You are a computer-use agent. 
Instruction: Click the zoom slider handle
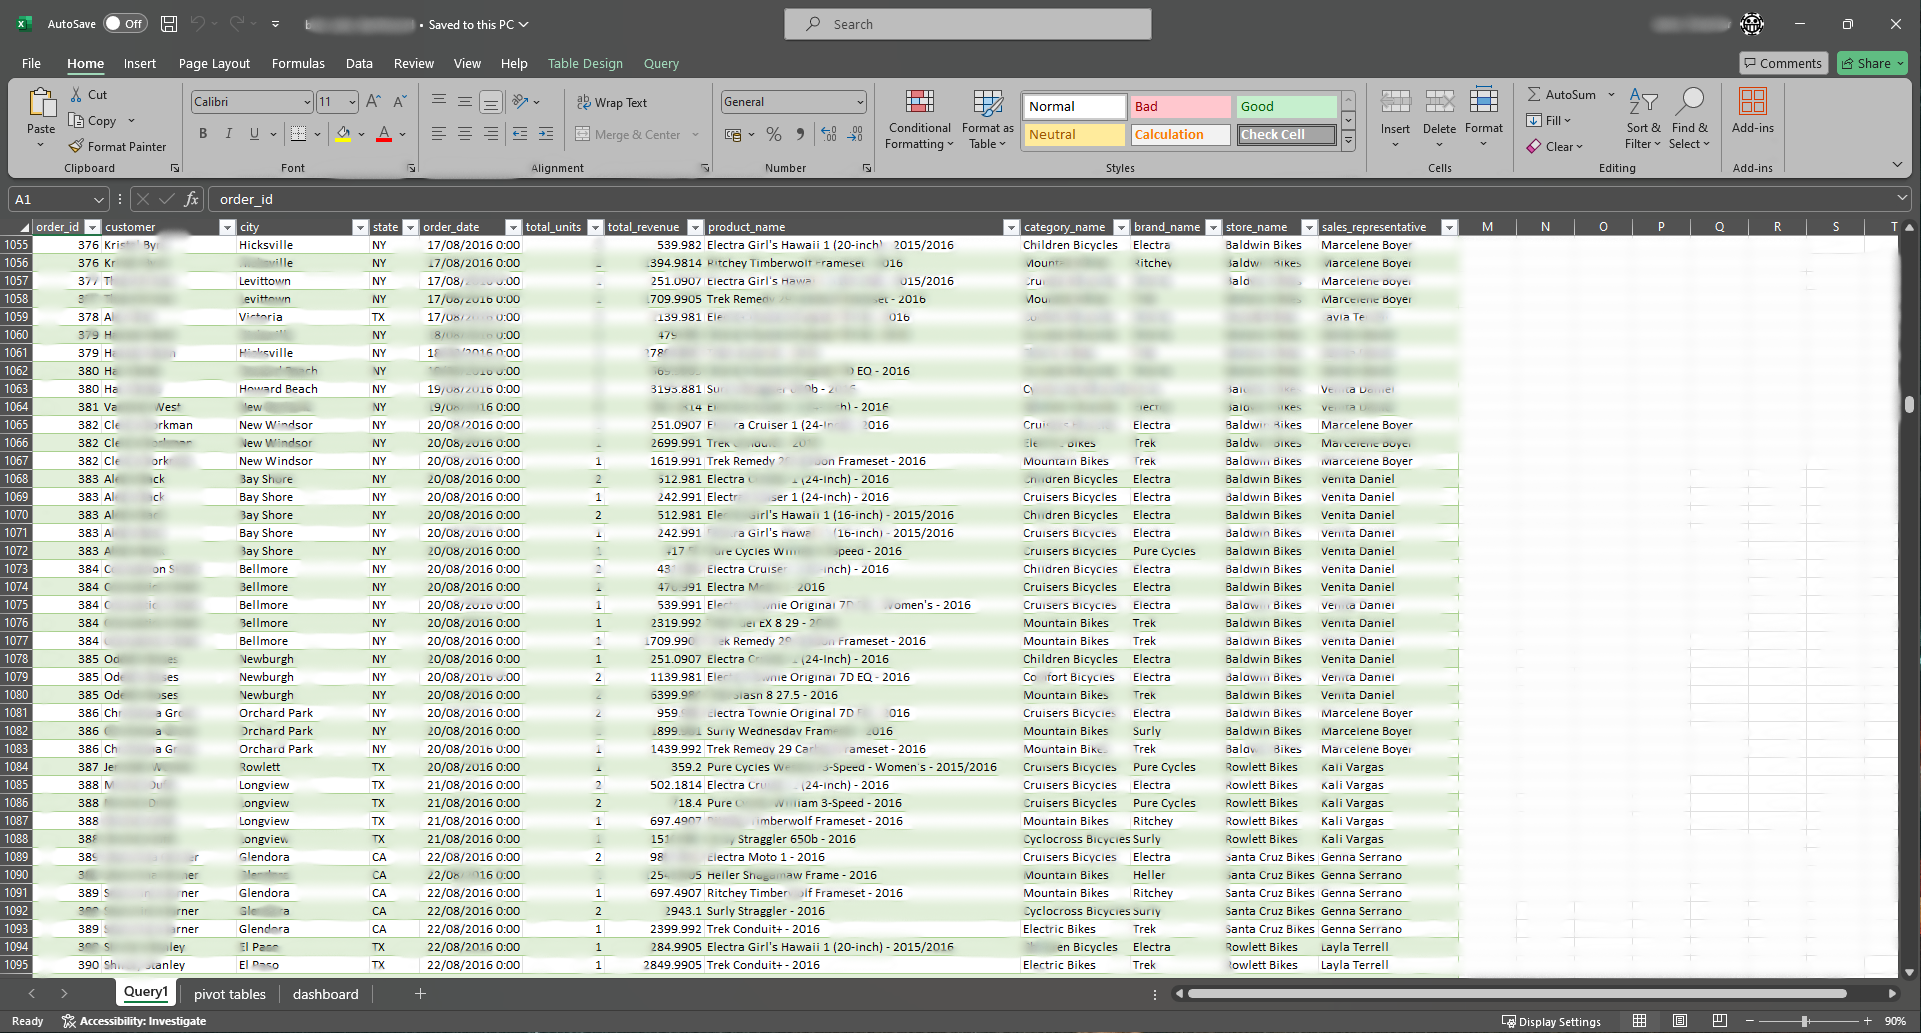(1805, 1021)
